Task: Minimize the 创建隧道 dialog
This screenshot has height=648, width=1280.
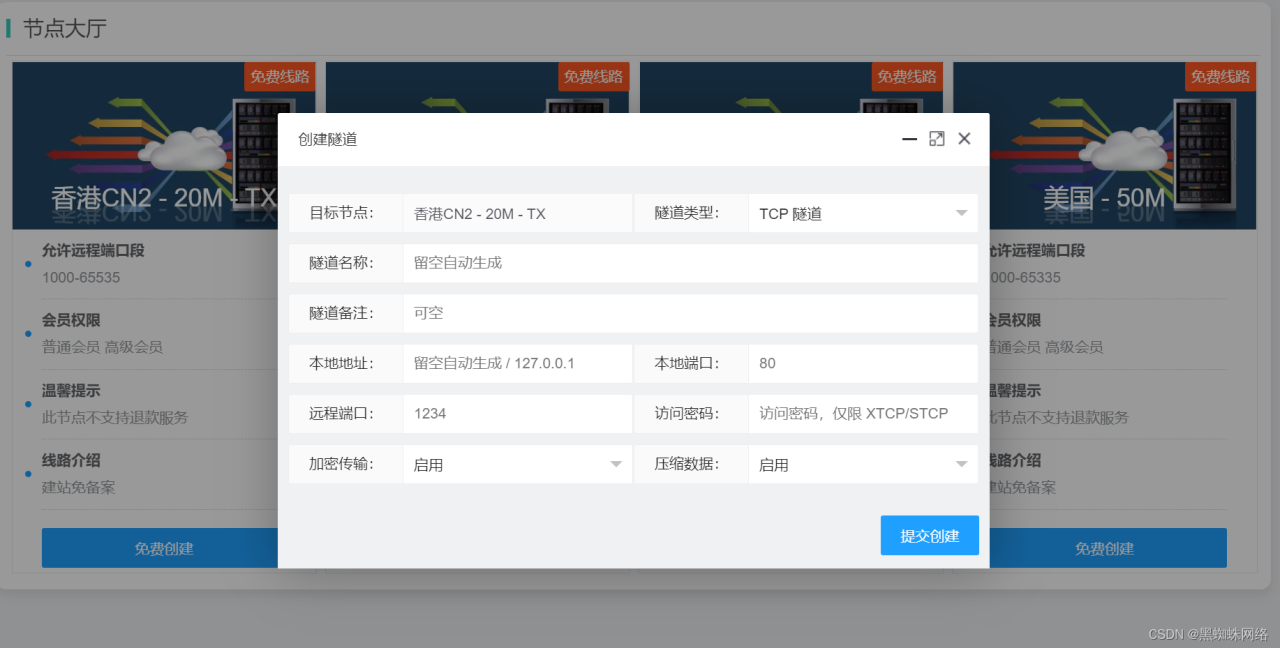Action: 908,138
